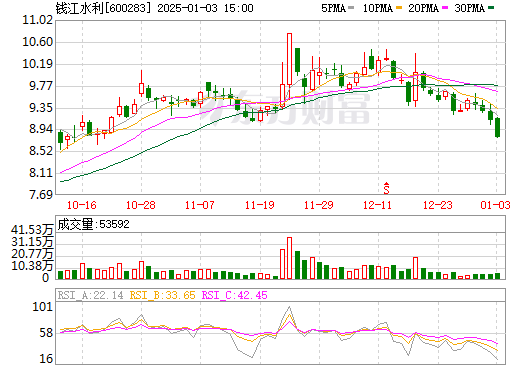Click the 7.69 price axis label

41,194
